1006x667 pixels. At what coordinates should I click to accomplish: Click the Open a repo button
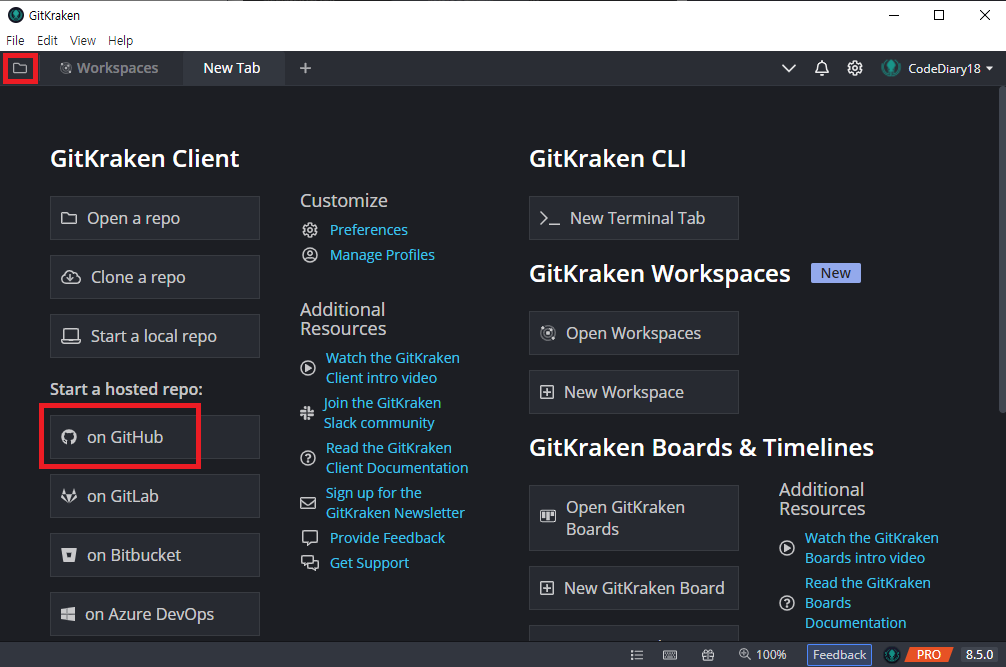point(155,218)
